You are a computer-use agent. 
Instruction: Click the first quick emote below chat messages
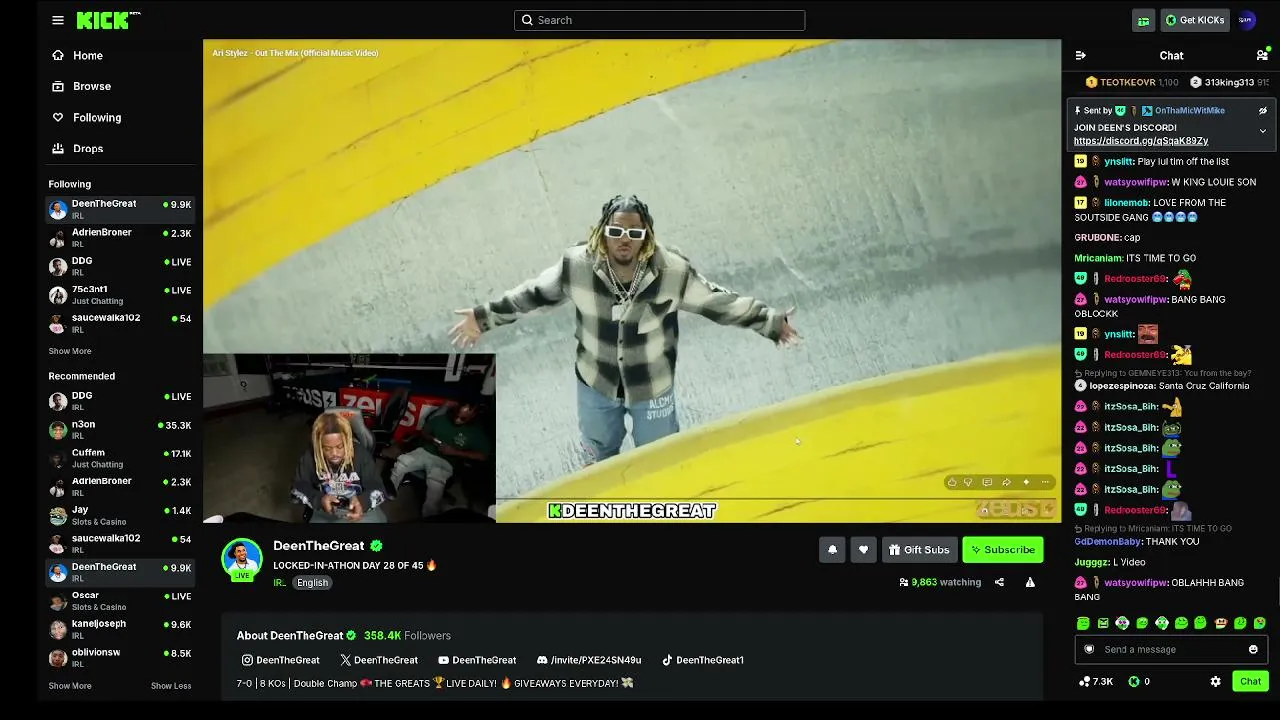1083,623
